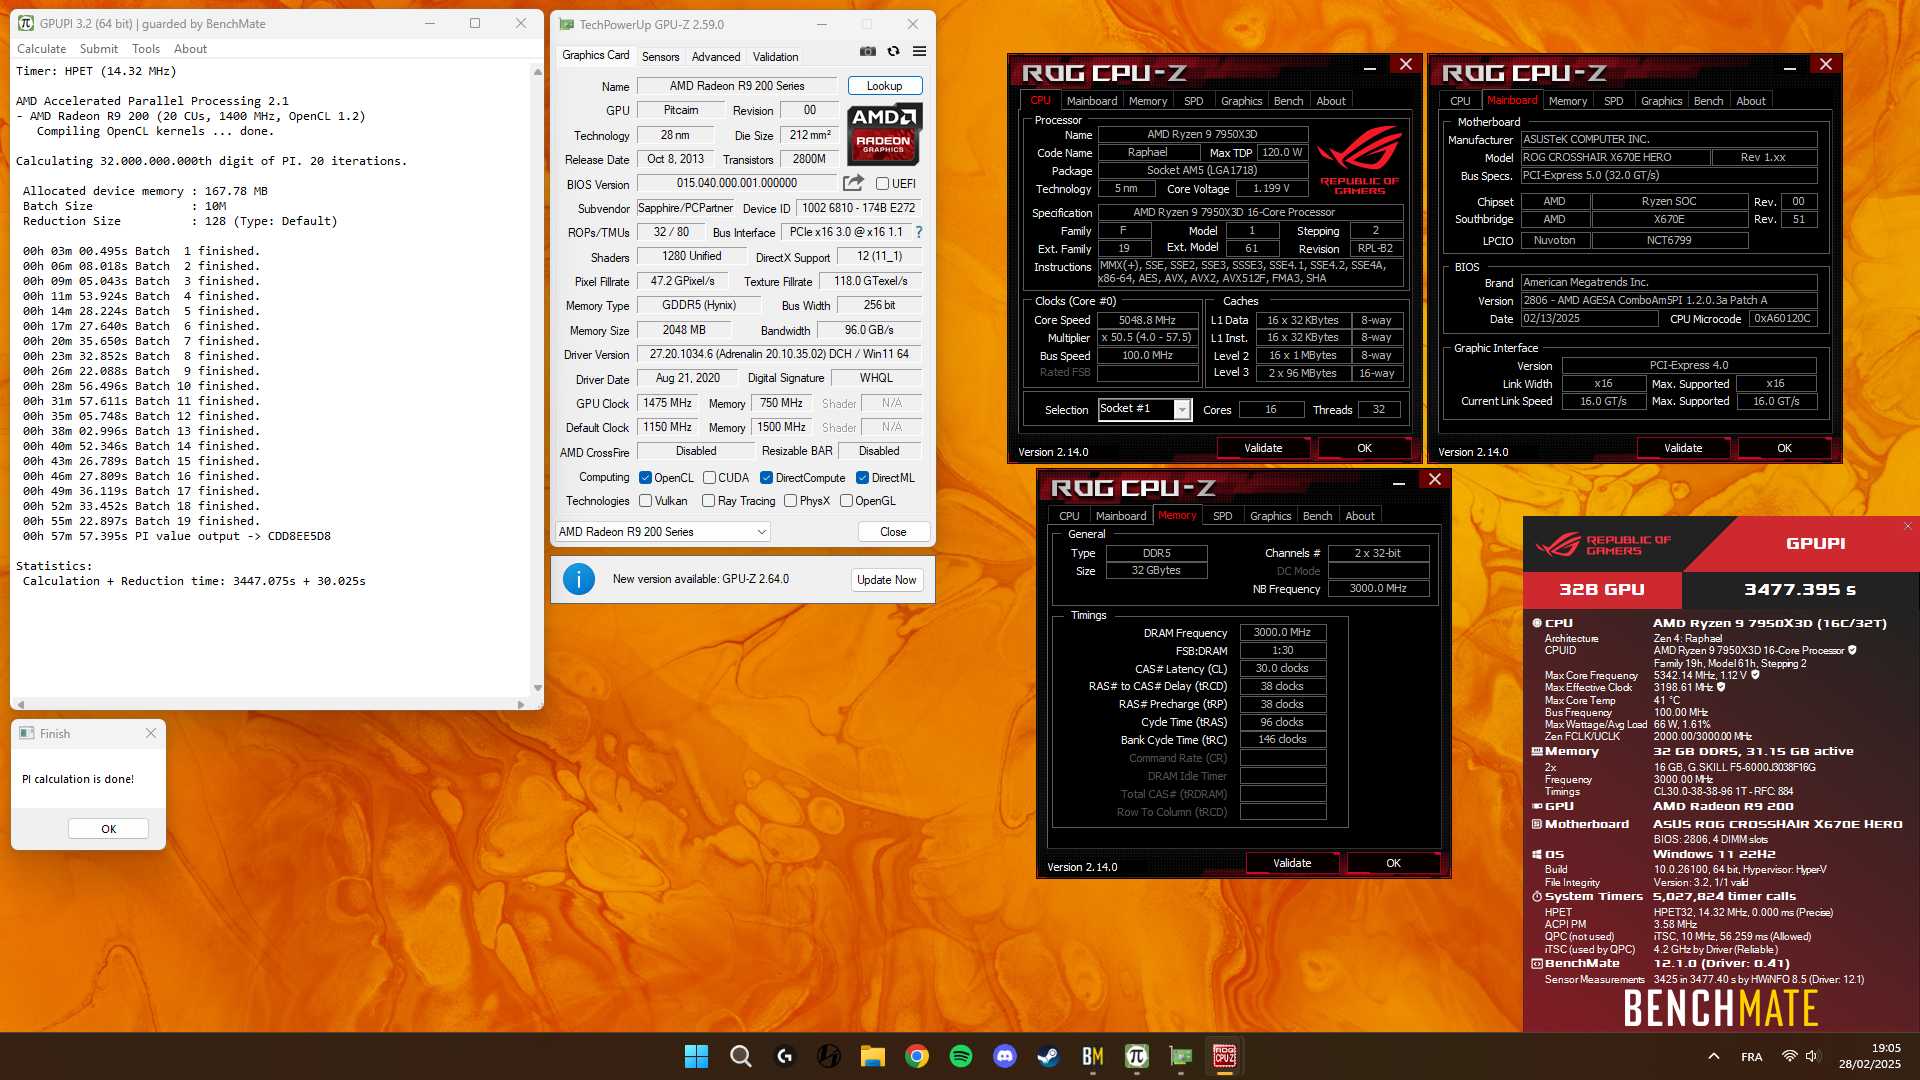Click OK in the Finish dialog
Image resolution: width=1920 pixels, height=1080 pixels.
tap(108, 829)
